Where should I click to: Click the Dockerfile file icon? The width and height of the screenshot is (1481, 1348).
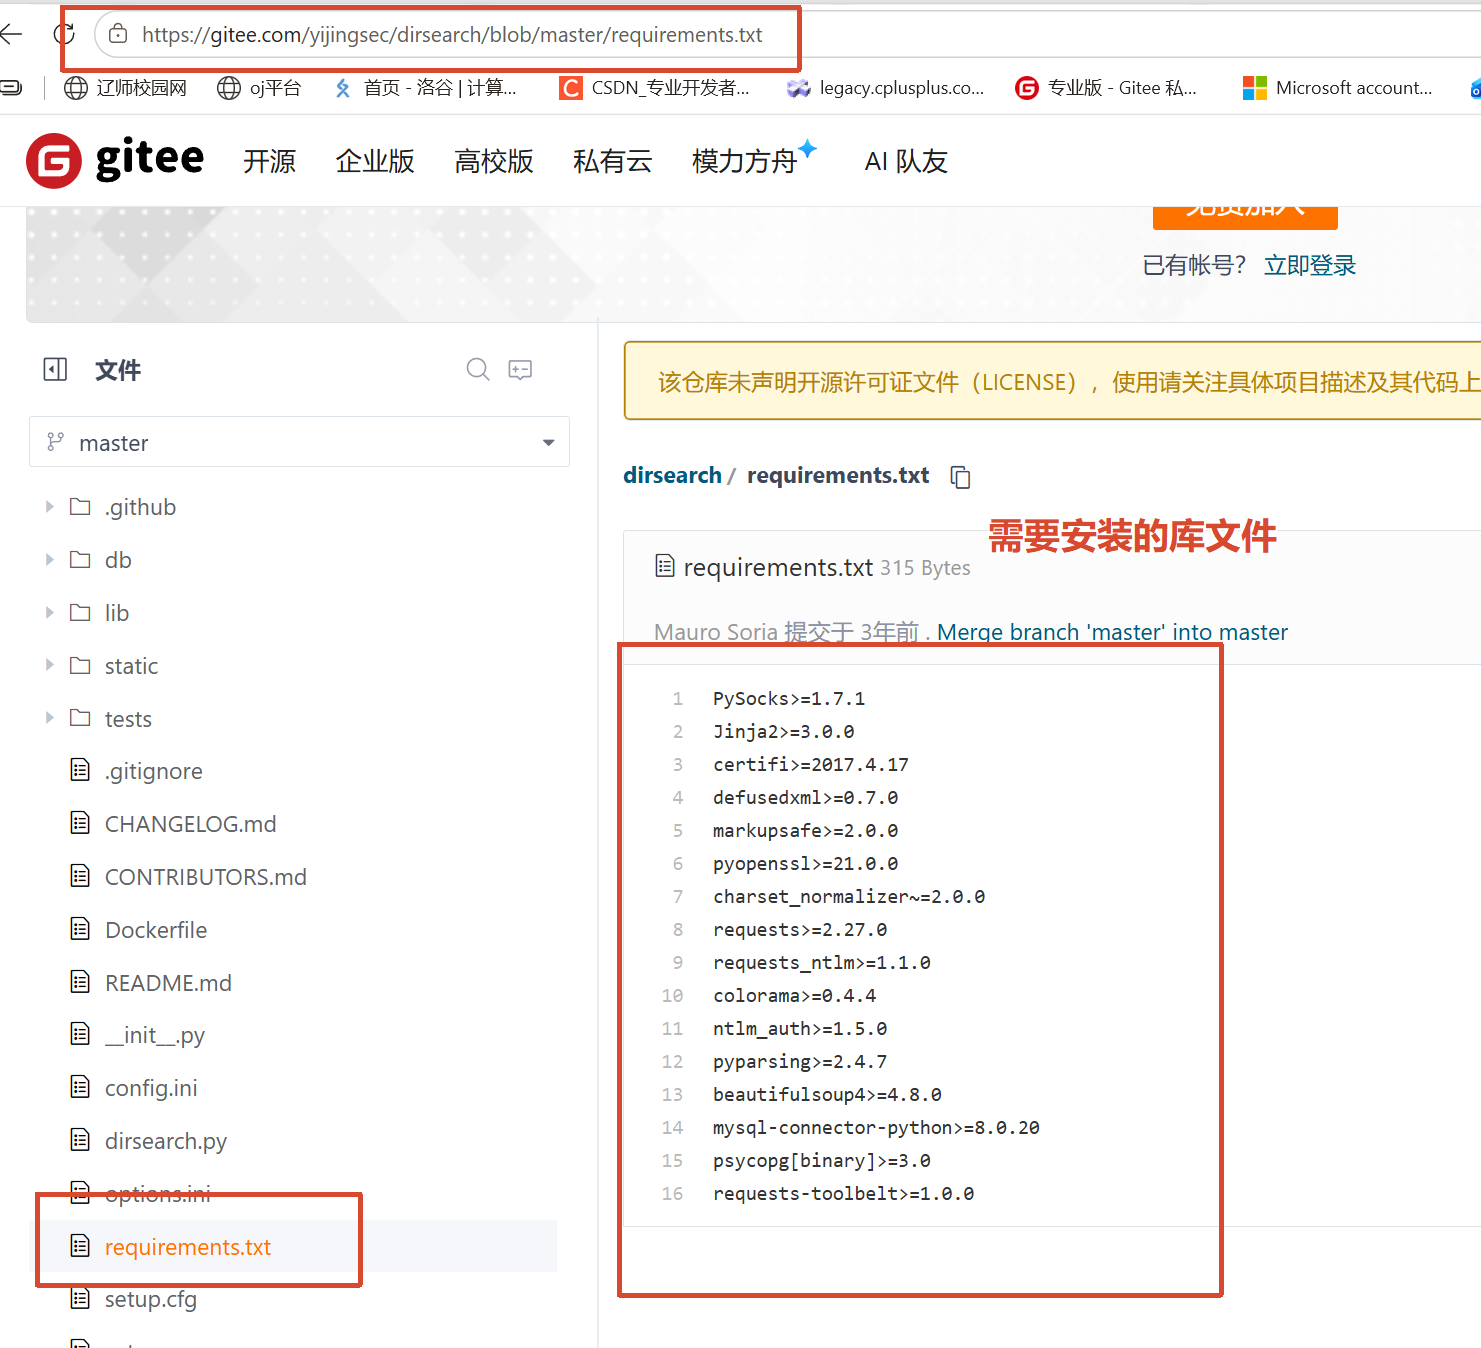pos(80,930)
